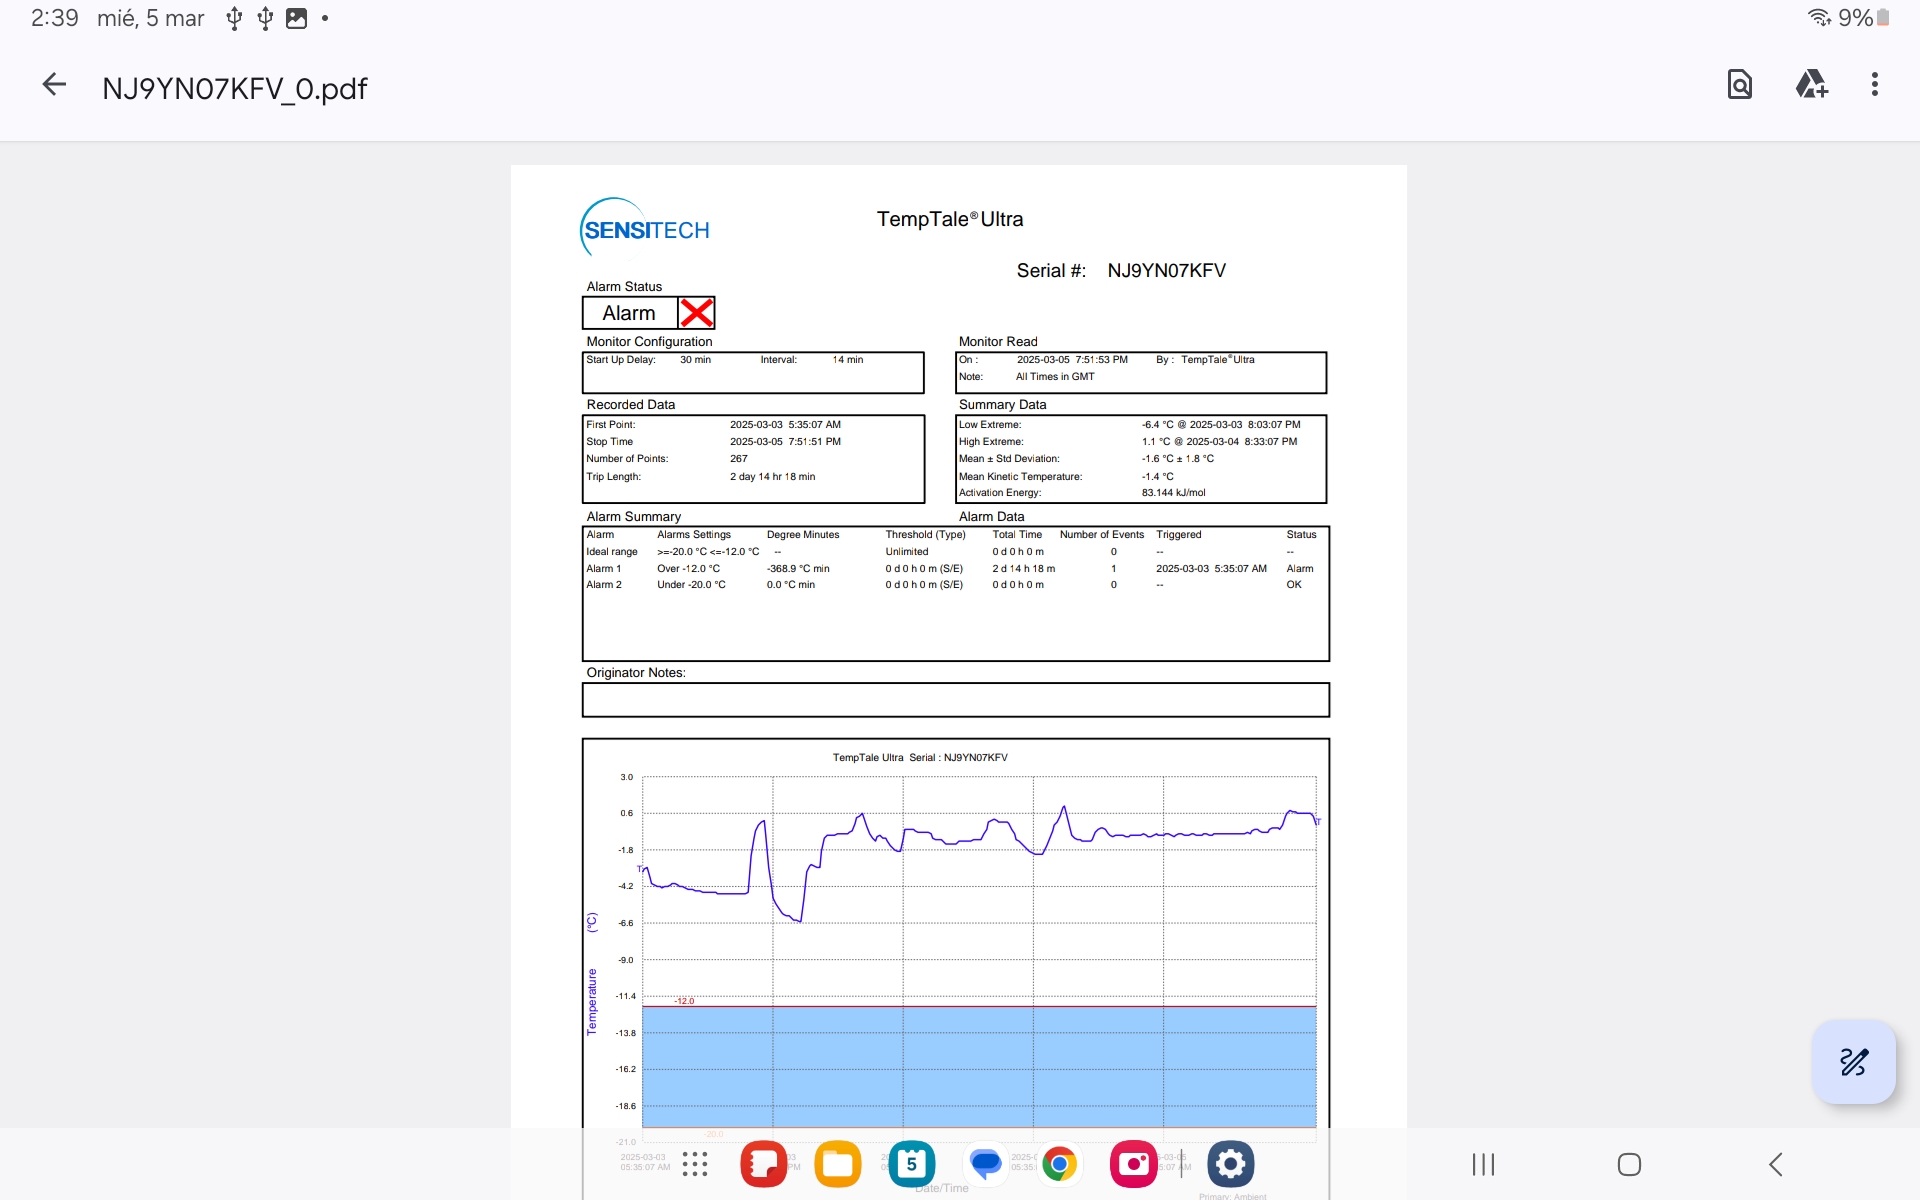This screenshot has width=1920, height=1200.
Task: Tap trip length '2 day 14 hr 18 min'
Action: coord(772,477)
